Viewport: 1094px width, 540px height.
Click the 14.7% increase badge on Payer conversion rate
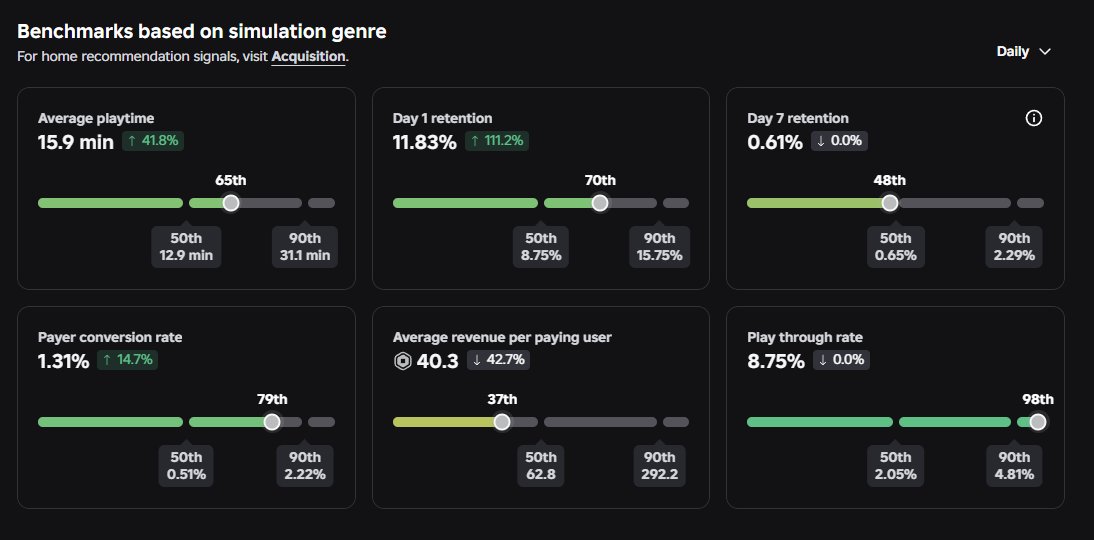tap(127, 360)
